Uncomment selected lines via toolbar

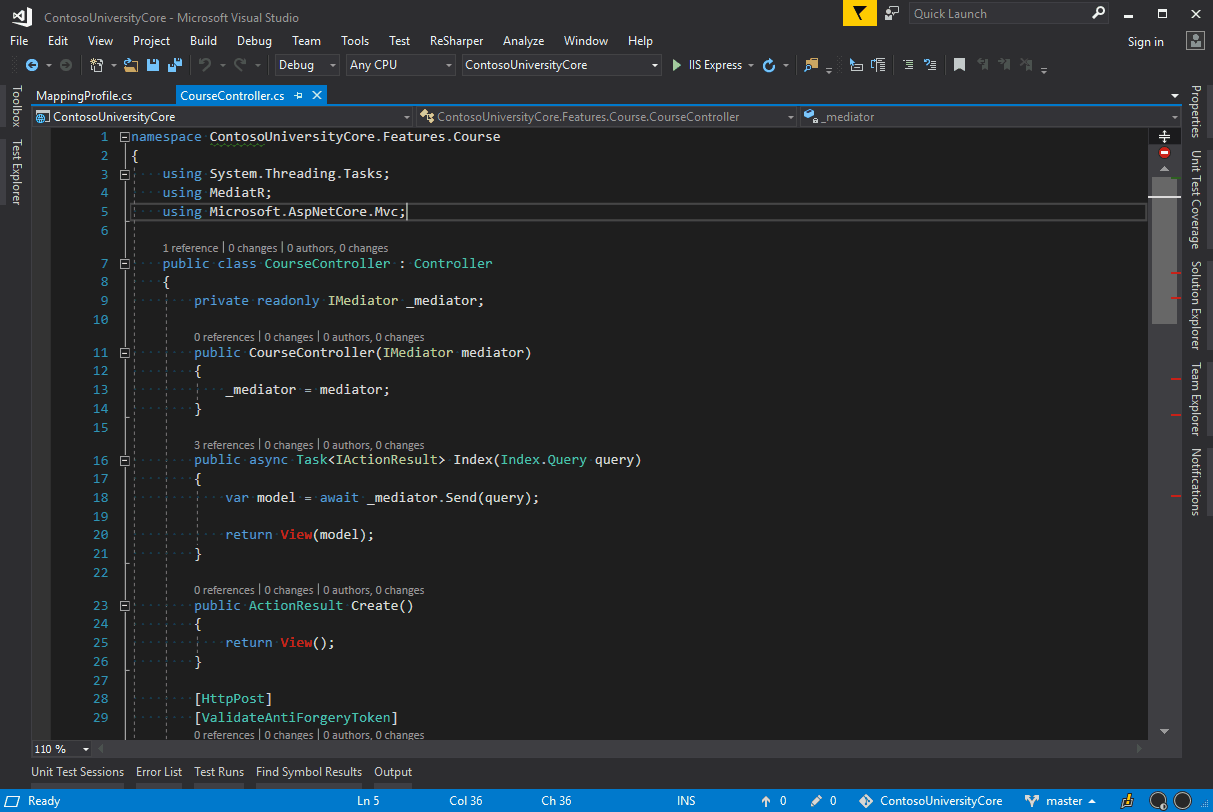coord(931,65)
